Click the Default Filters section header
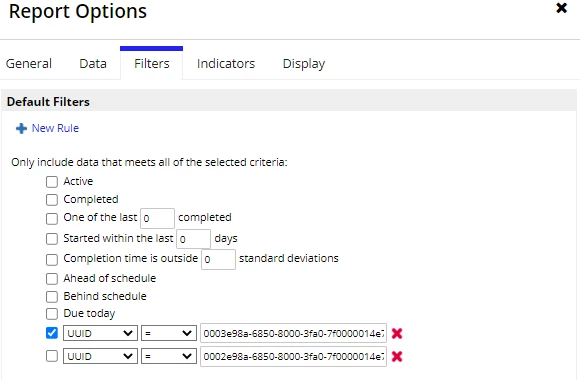This screenshot has height=380, width=580. (x=289, y=101)
